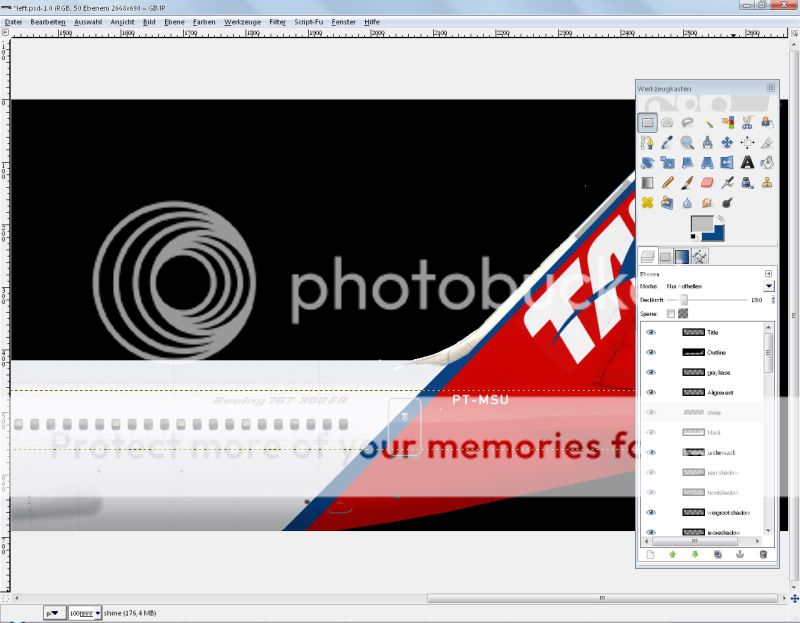
Task: Choose the Move tool
Action: (x=727, y=143)
